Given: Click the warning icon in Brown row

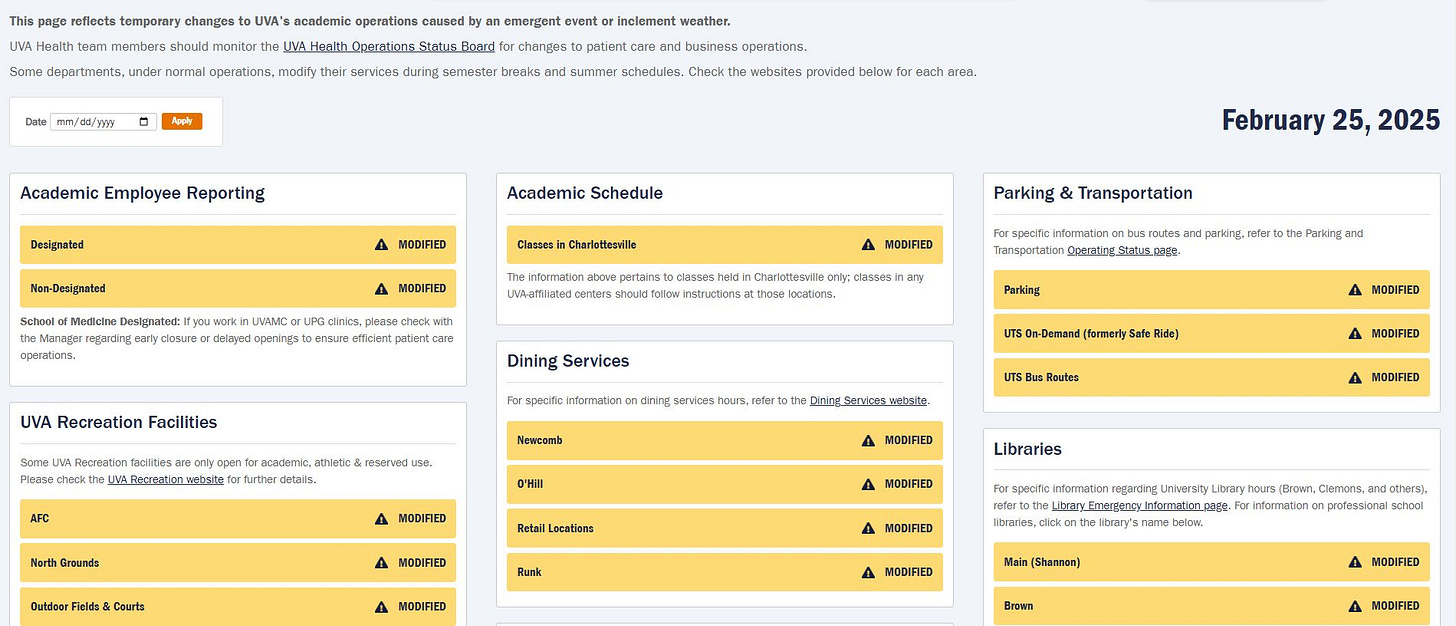Looking at the screenshot, I should (x=1355, y=606).
